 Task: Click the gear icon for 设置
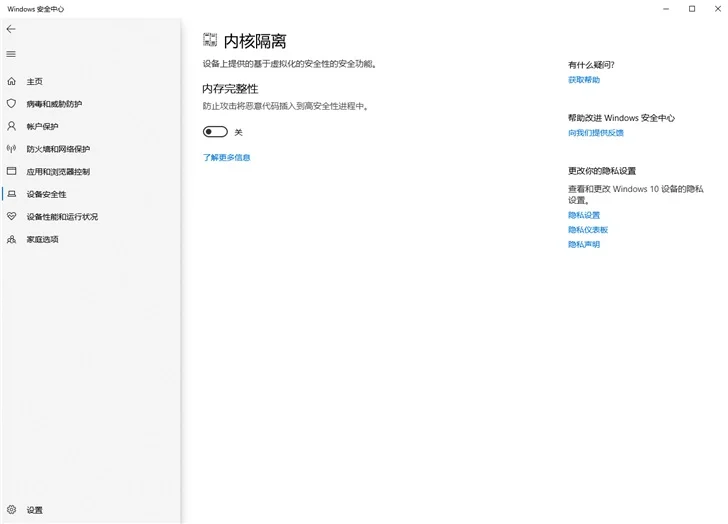12,510
